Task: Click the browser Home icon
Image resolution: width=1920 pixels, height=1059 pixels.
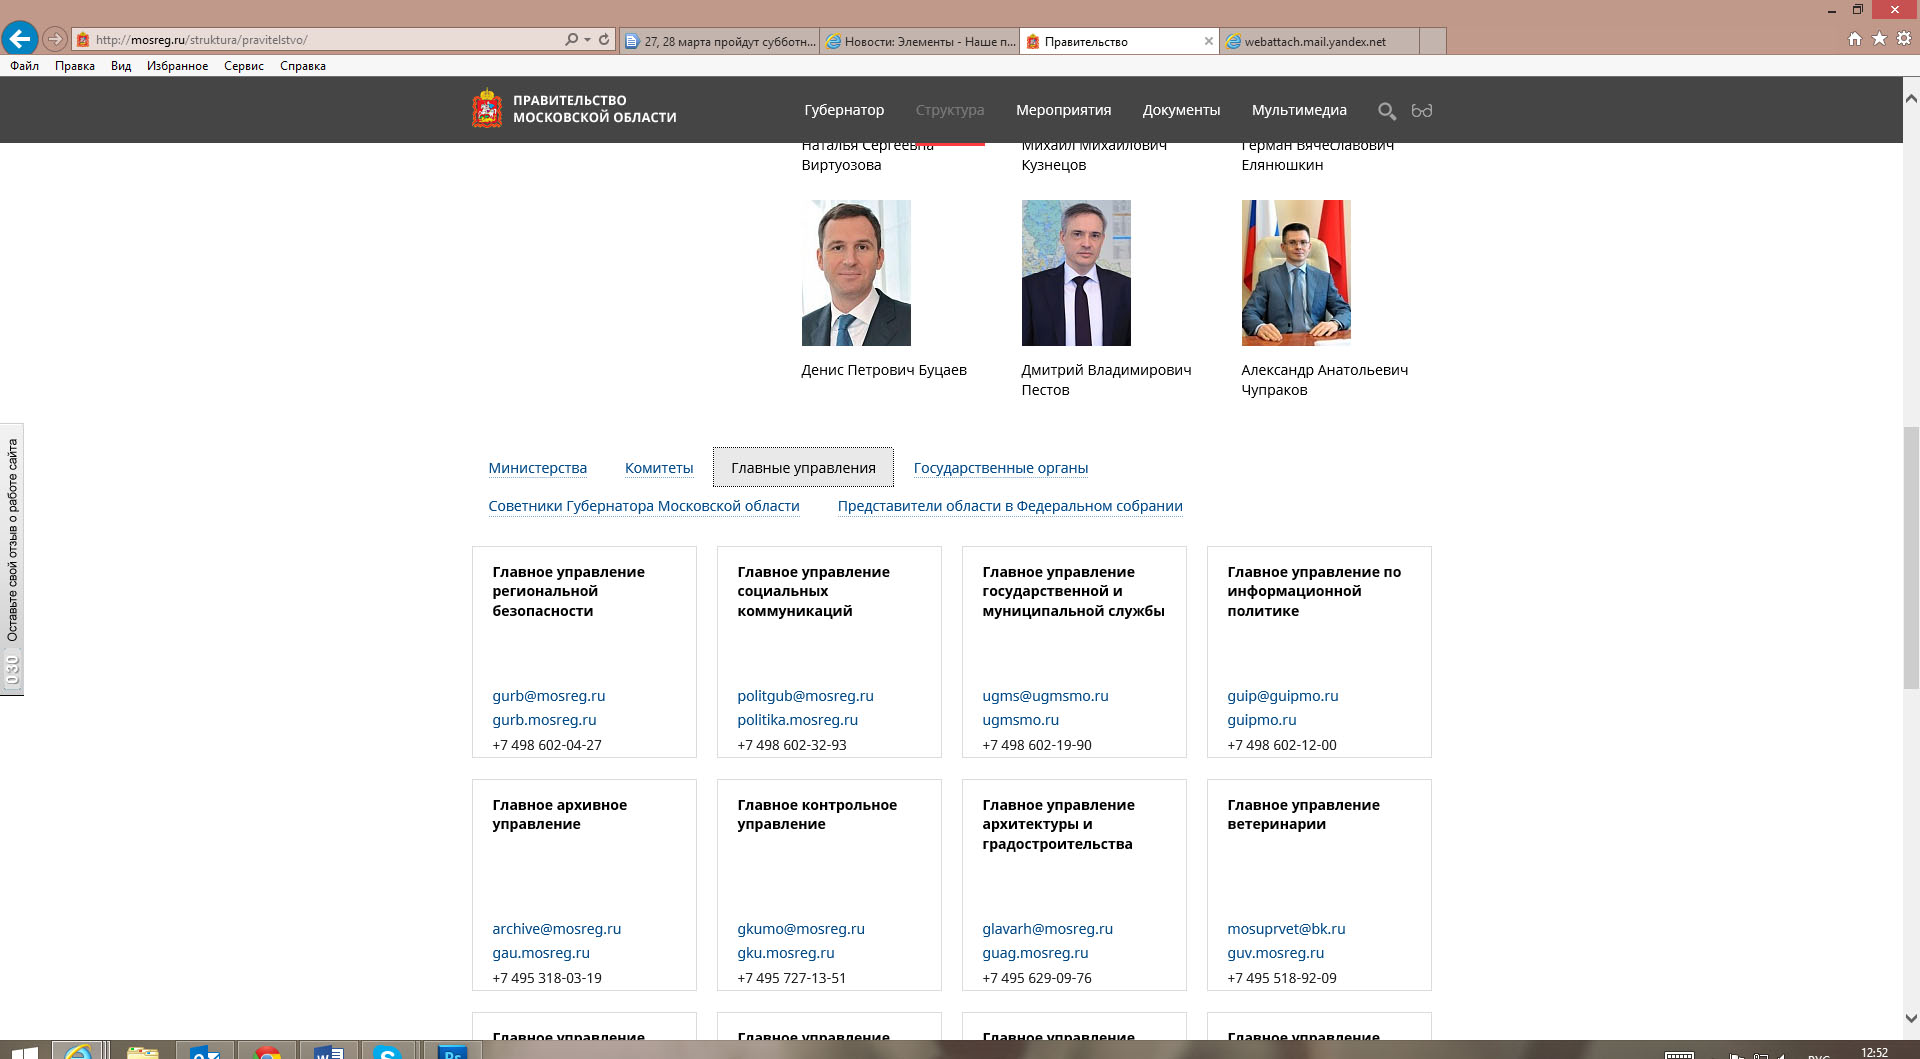Action: 1855,39
